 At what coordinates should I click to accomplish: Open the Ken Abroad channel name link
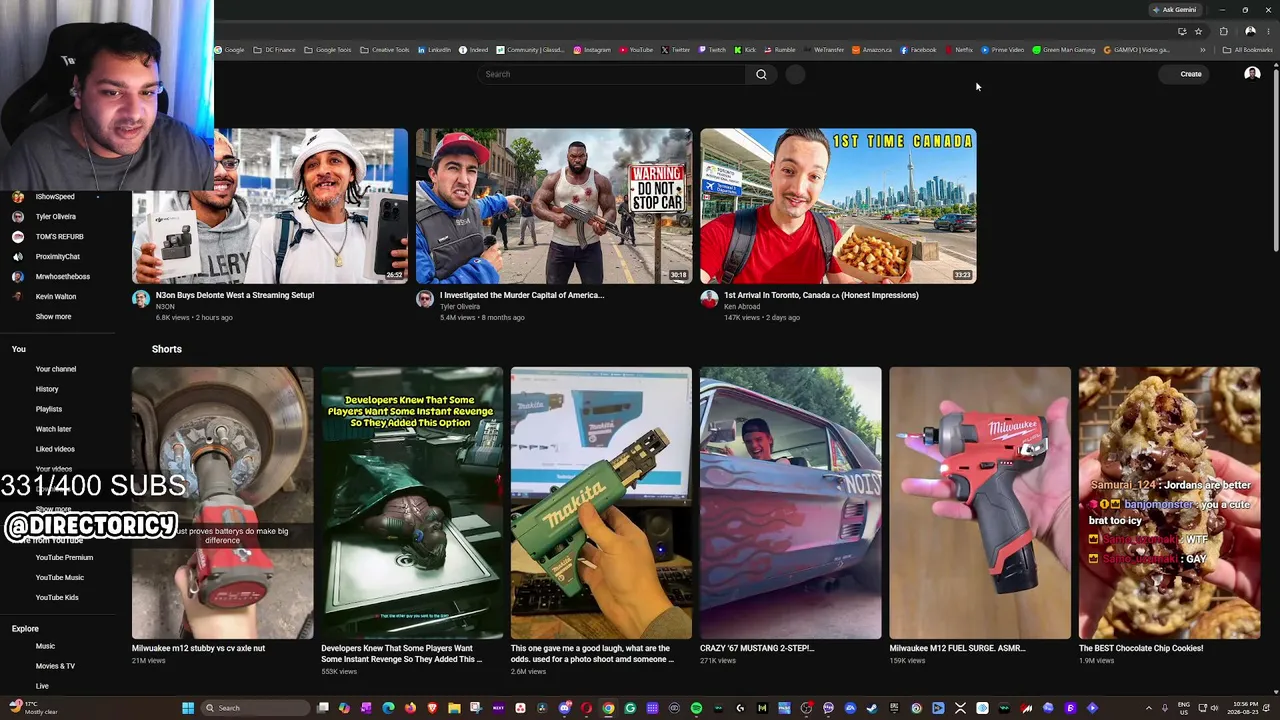[x=741, y=306]
